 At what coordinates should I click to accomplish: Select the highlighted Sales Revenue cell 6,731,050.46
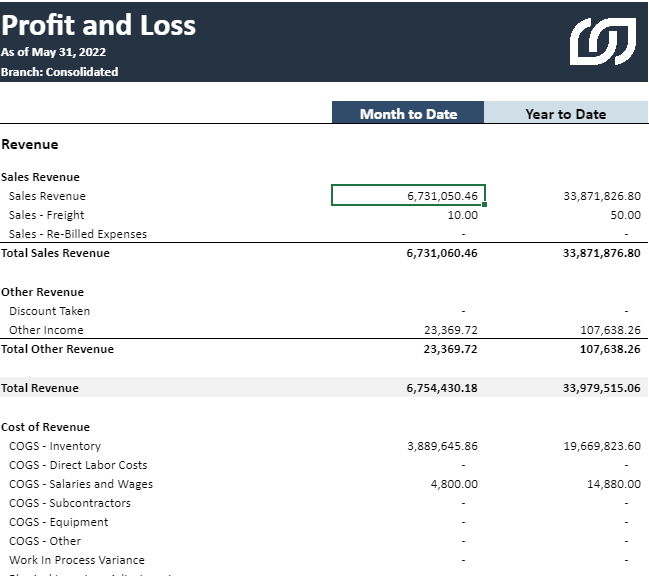(x=409, y=196)
